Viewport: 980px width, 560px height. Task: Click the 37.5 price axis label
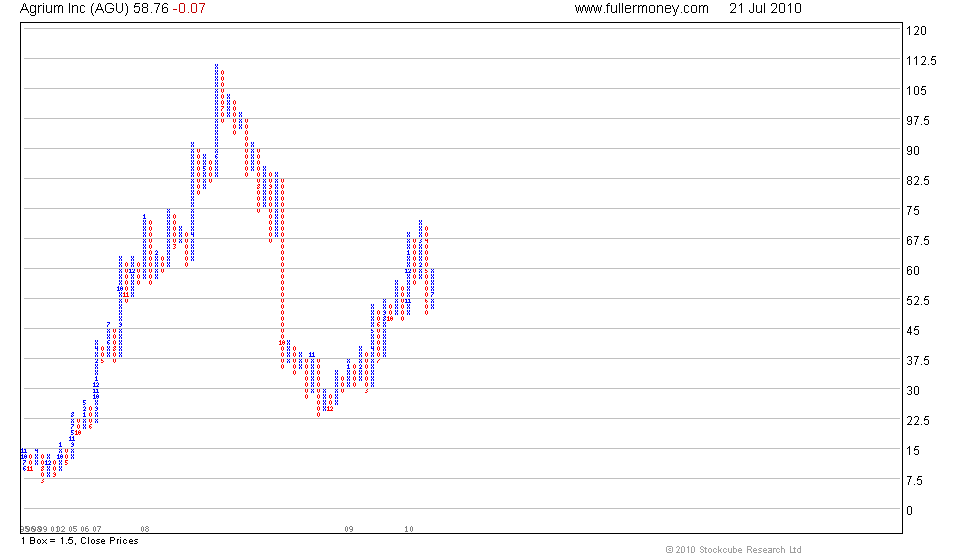pyautogui.click(x=918, y=361)
